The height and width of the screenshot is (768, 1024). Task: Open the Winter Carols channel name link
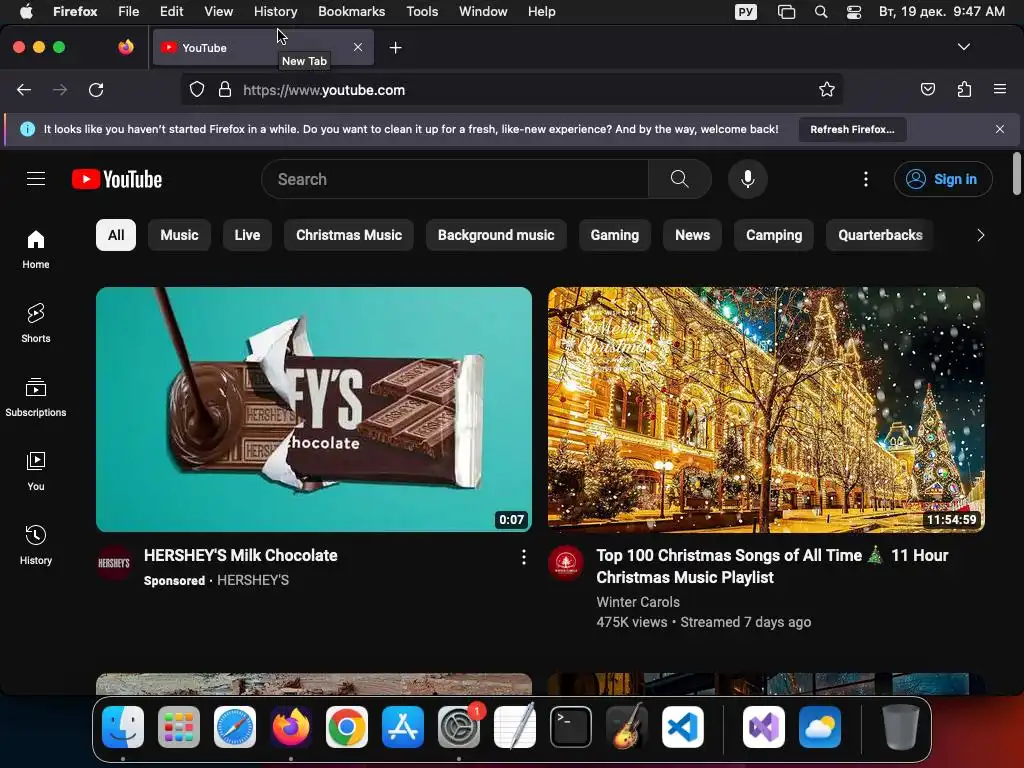coord(637,602)
